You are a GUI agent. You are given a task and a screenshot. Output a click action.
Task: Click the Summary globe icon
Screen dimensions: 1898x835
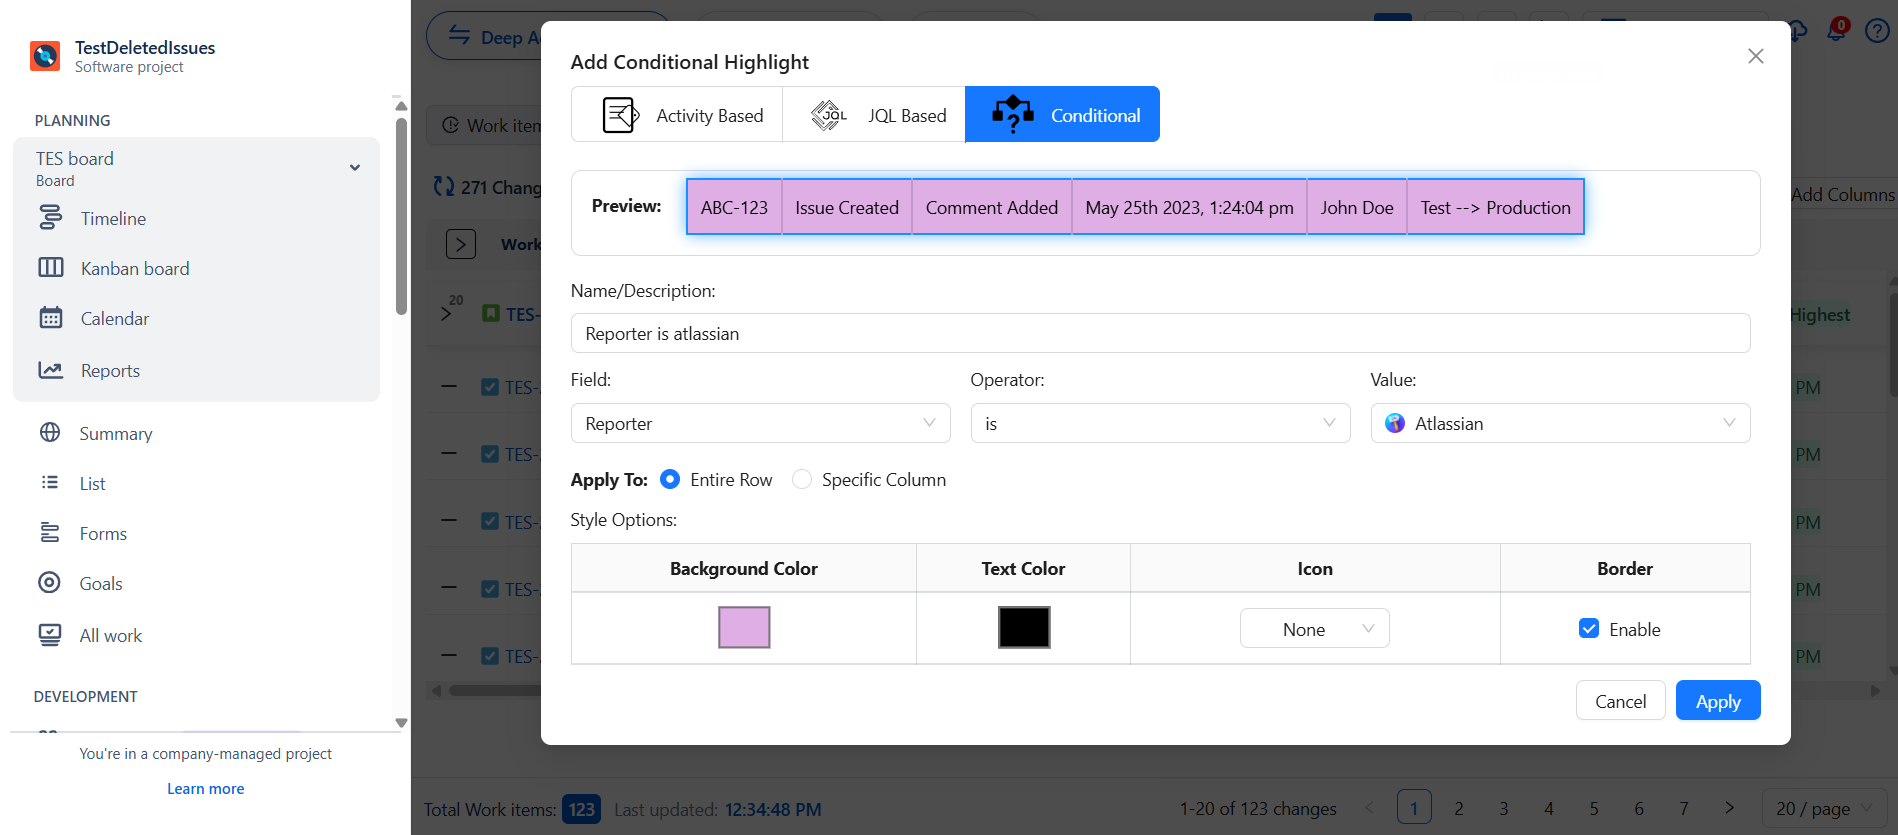(x=50, y=433)
